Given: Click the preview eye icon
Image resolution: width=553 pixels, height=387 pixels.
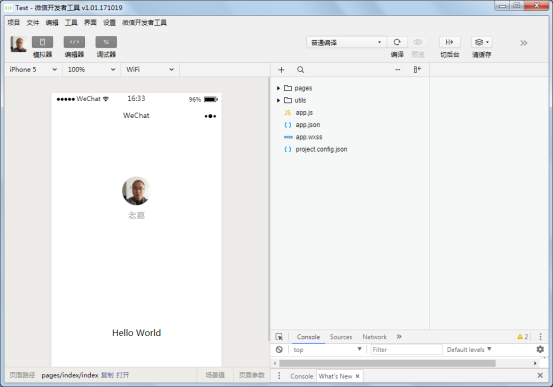Looking at the screenshot, I should (418, 42).
